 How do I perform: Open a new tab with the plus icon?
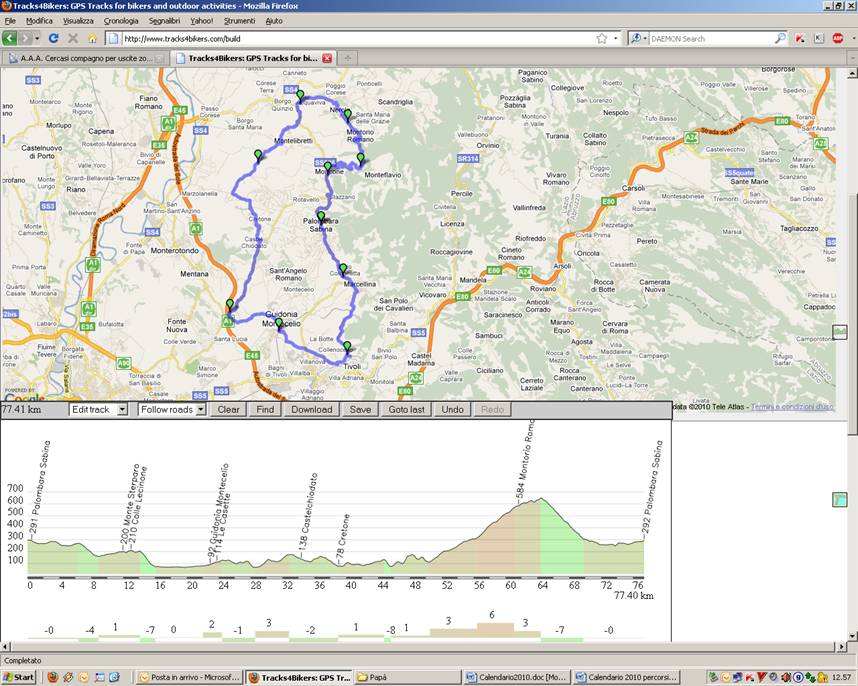click(x=347, y=58)
